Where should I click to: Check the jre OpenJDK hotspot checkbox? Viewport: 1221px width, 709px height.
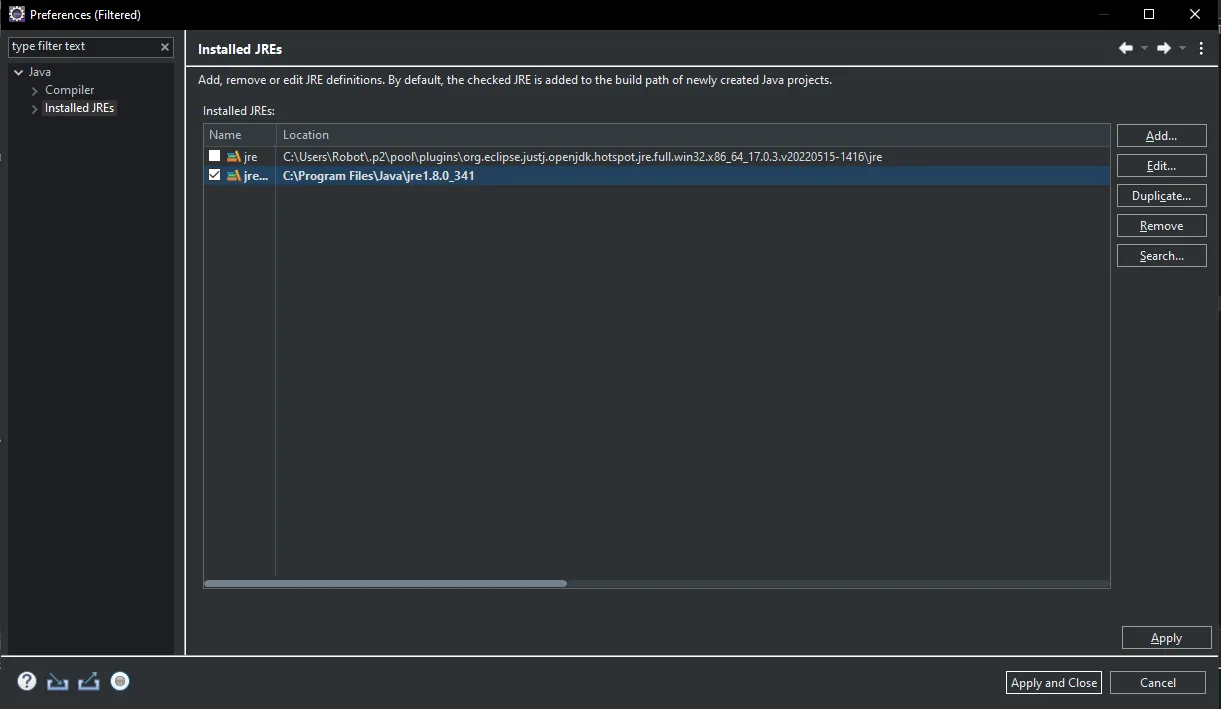pyautogui.click(x=214, y=156)
